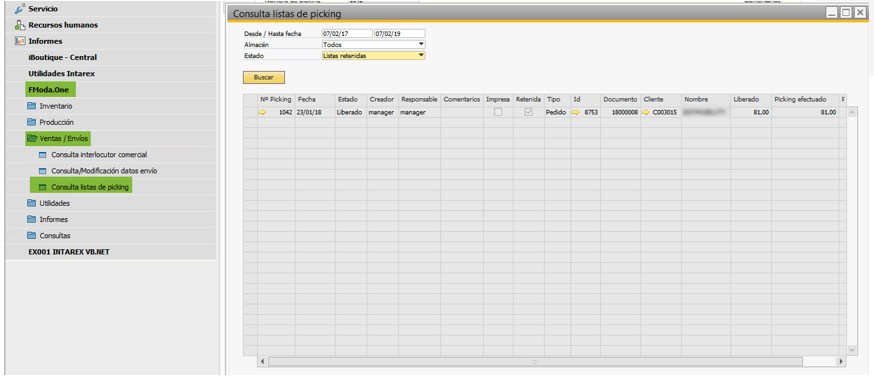Click the Consulta/Modificación datos envío form icon
This screenshot has height=380, width=874.
point(42,171)
